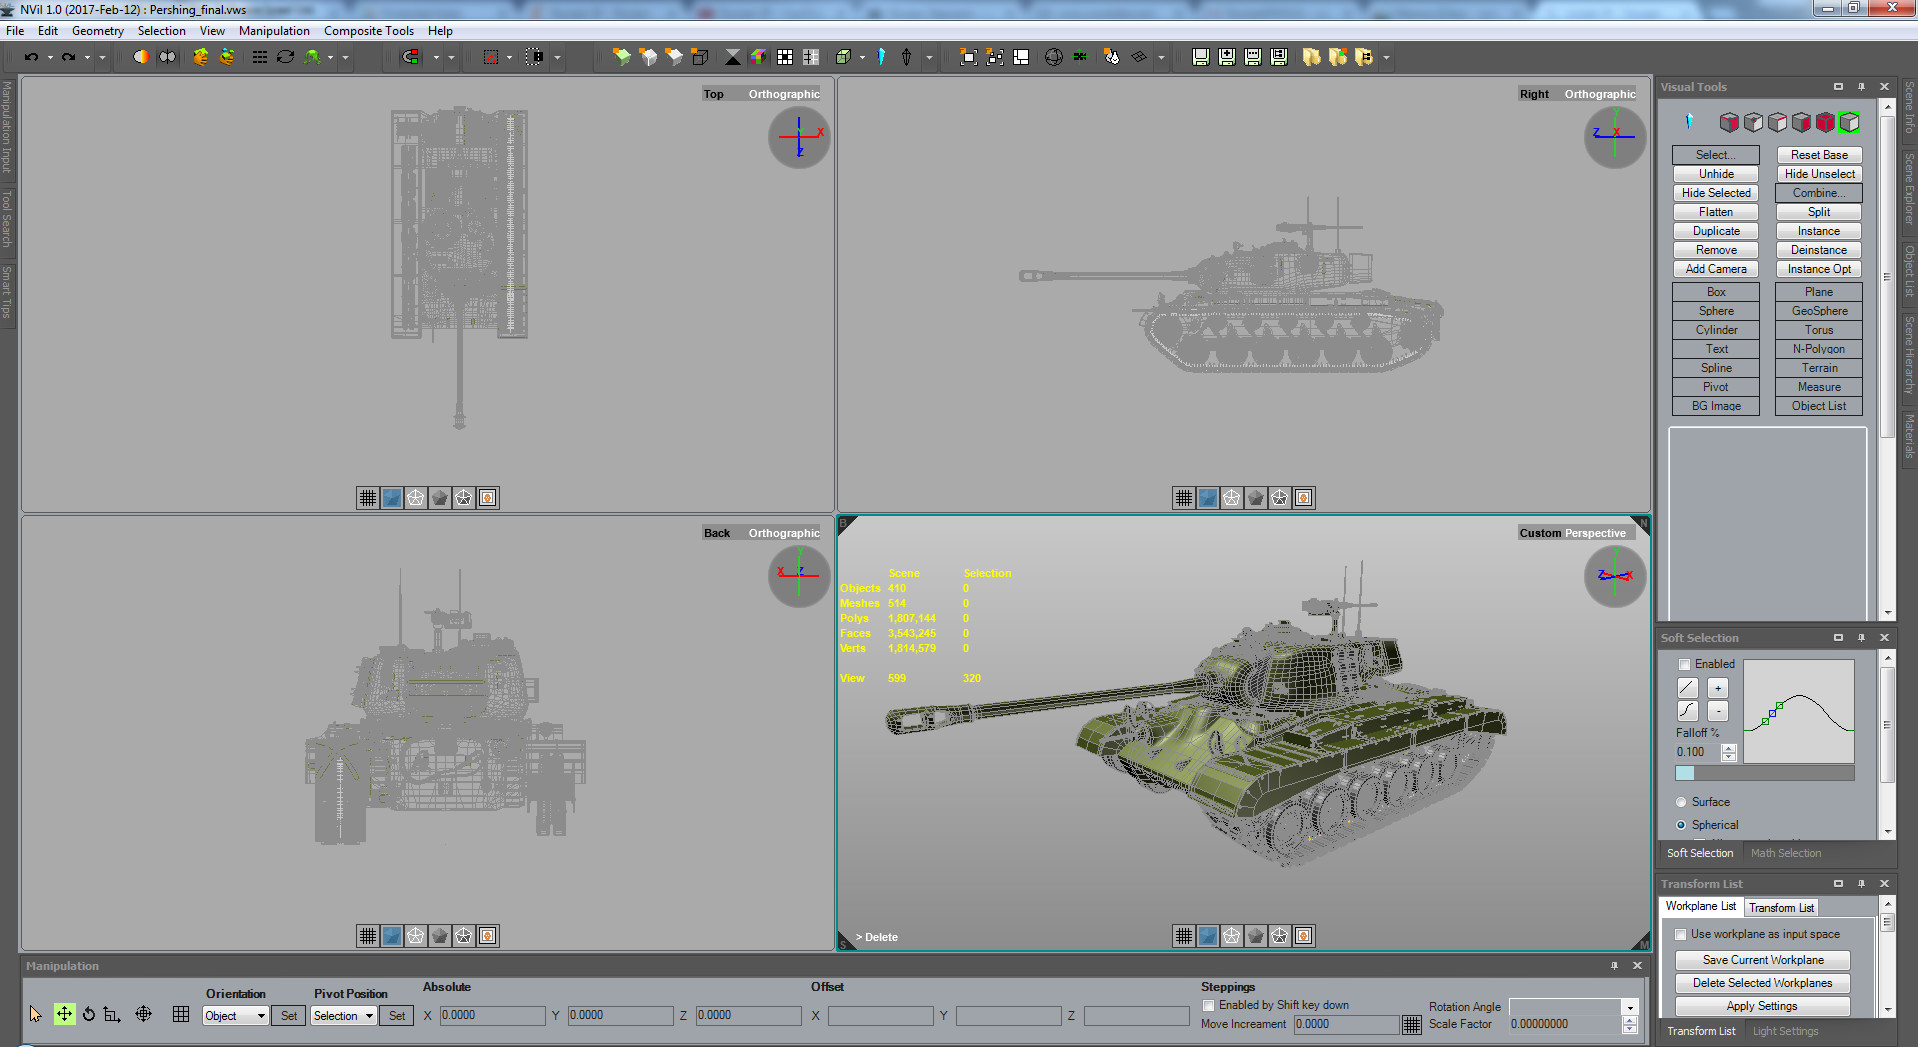Viewport: 1918px width, 1047px height.
Task: Open a file using the folder toolbar icon
Action: [1312, 57]
